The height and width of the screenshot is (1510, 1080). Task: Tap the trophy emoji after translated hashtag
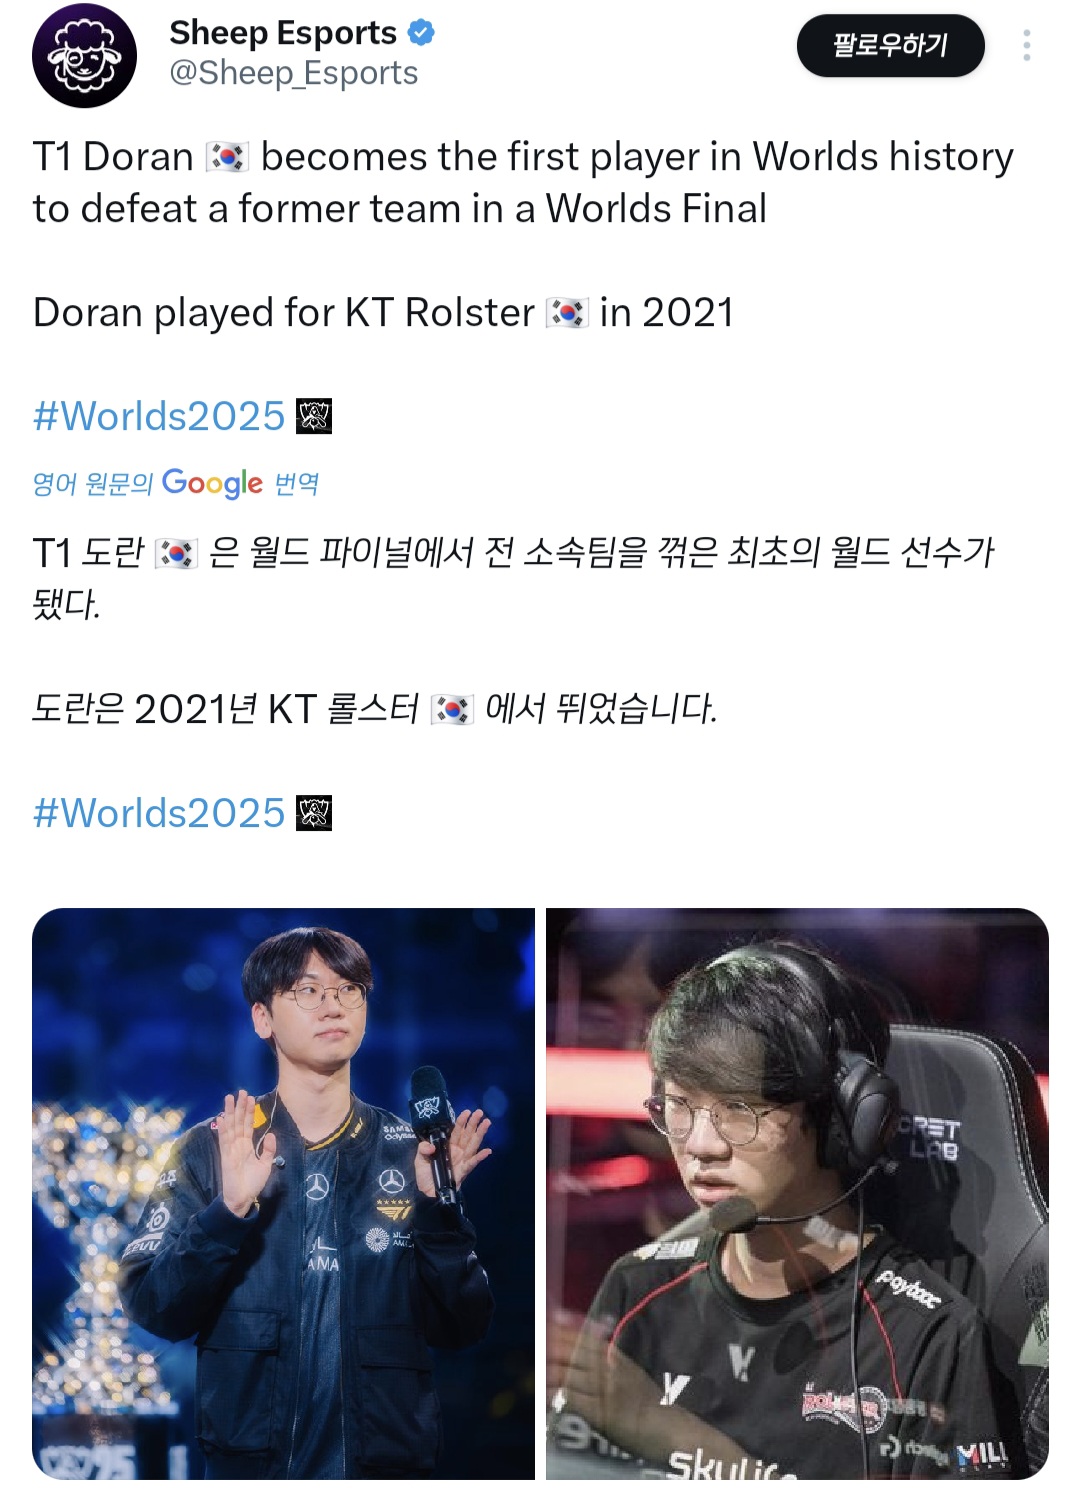(x=314, y=813)
